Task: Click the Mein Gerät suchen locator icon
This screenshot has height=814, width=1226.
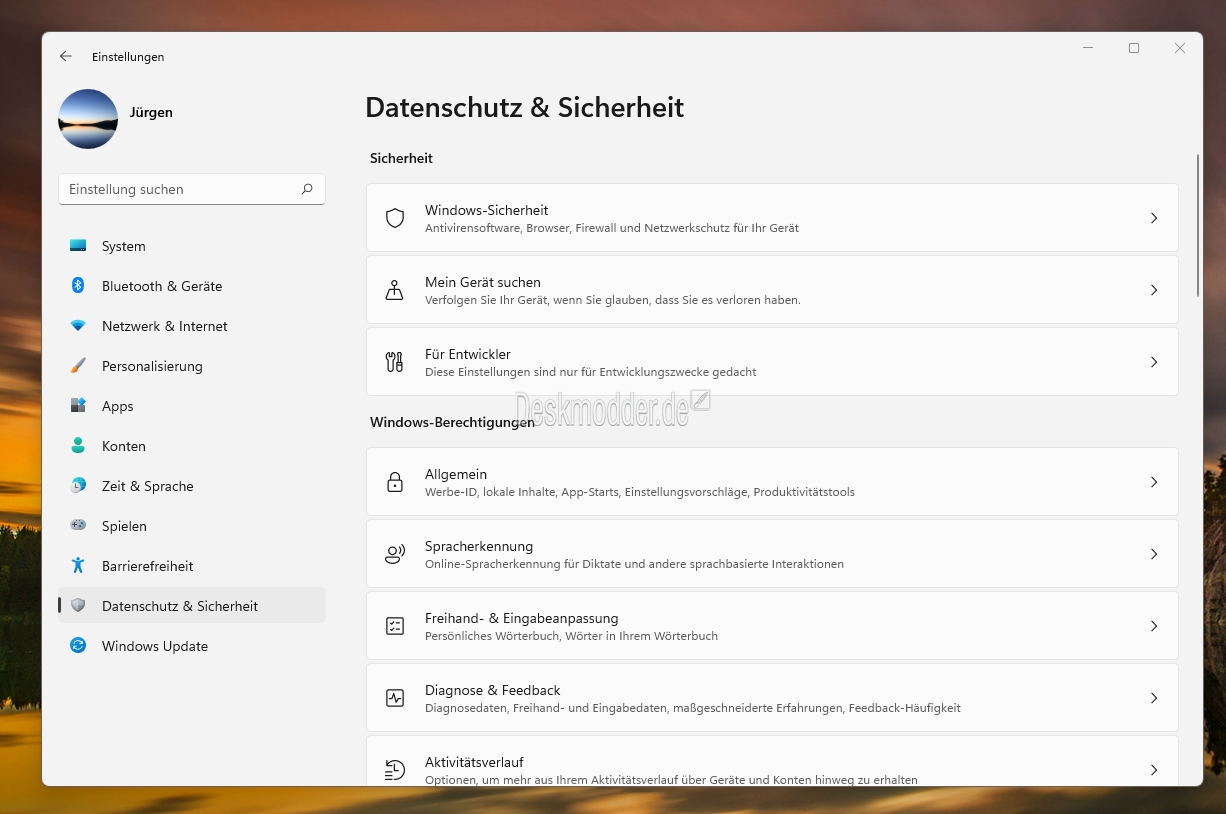Action: pyautogui.click(x=395, y=290)
